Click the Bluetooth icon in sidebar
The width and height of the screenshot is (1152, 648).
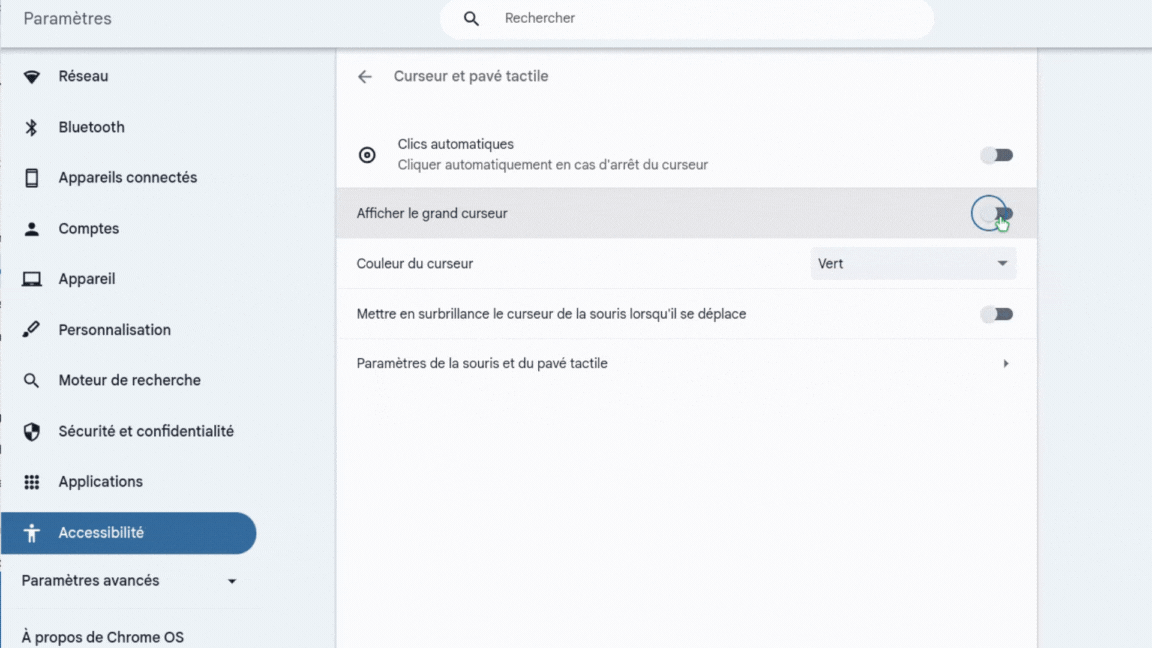pyautogui.click(x=32, y=127)
